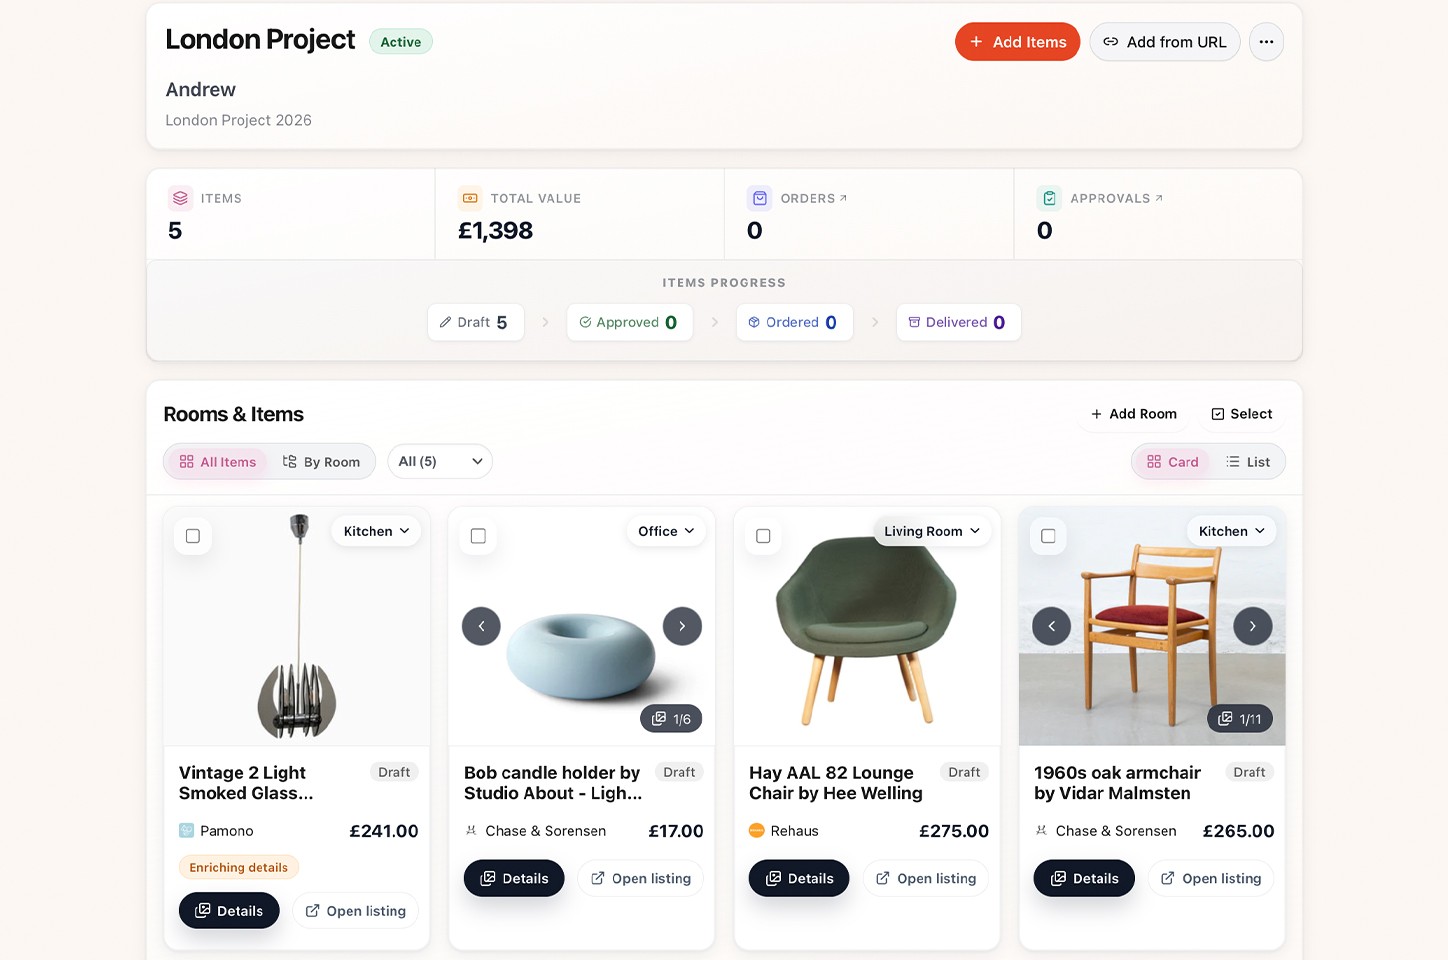Open the oak armchair 1/11 image gallery badge
Image resolution: width=1448 pixels, height=960 pixels.
[1240, 719]
